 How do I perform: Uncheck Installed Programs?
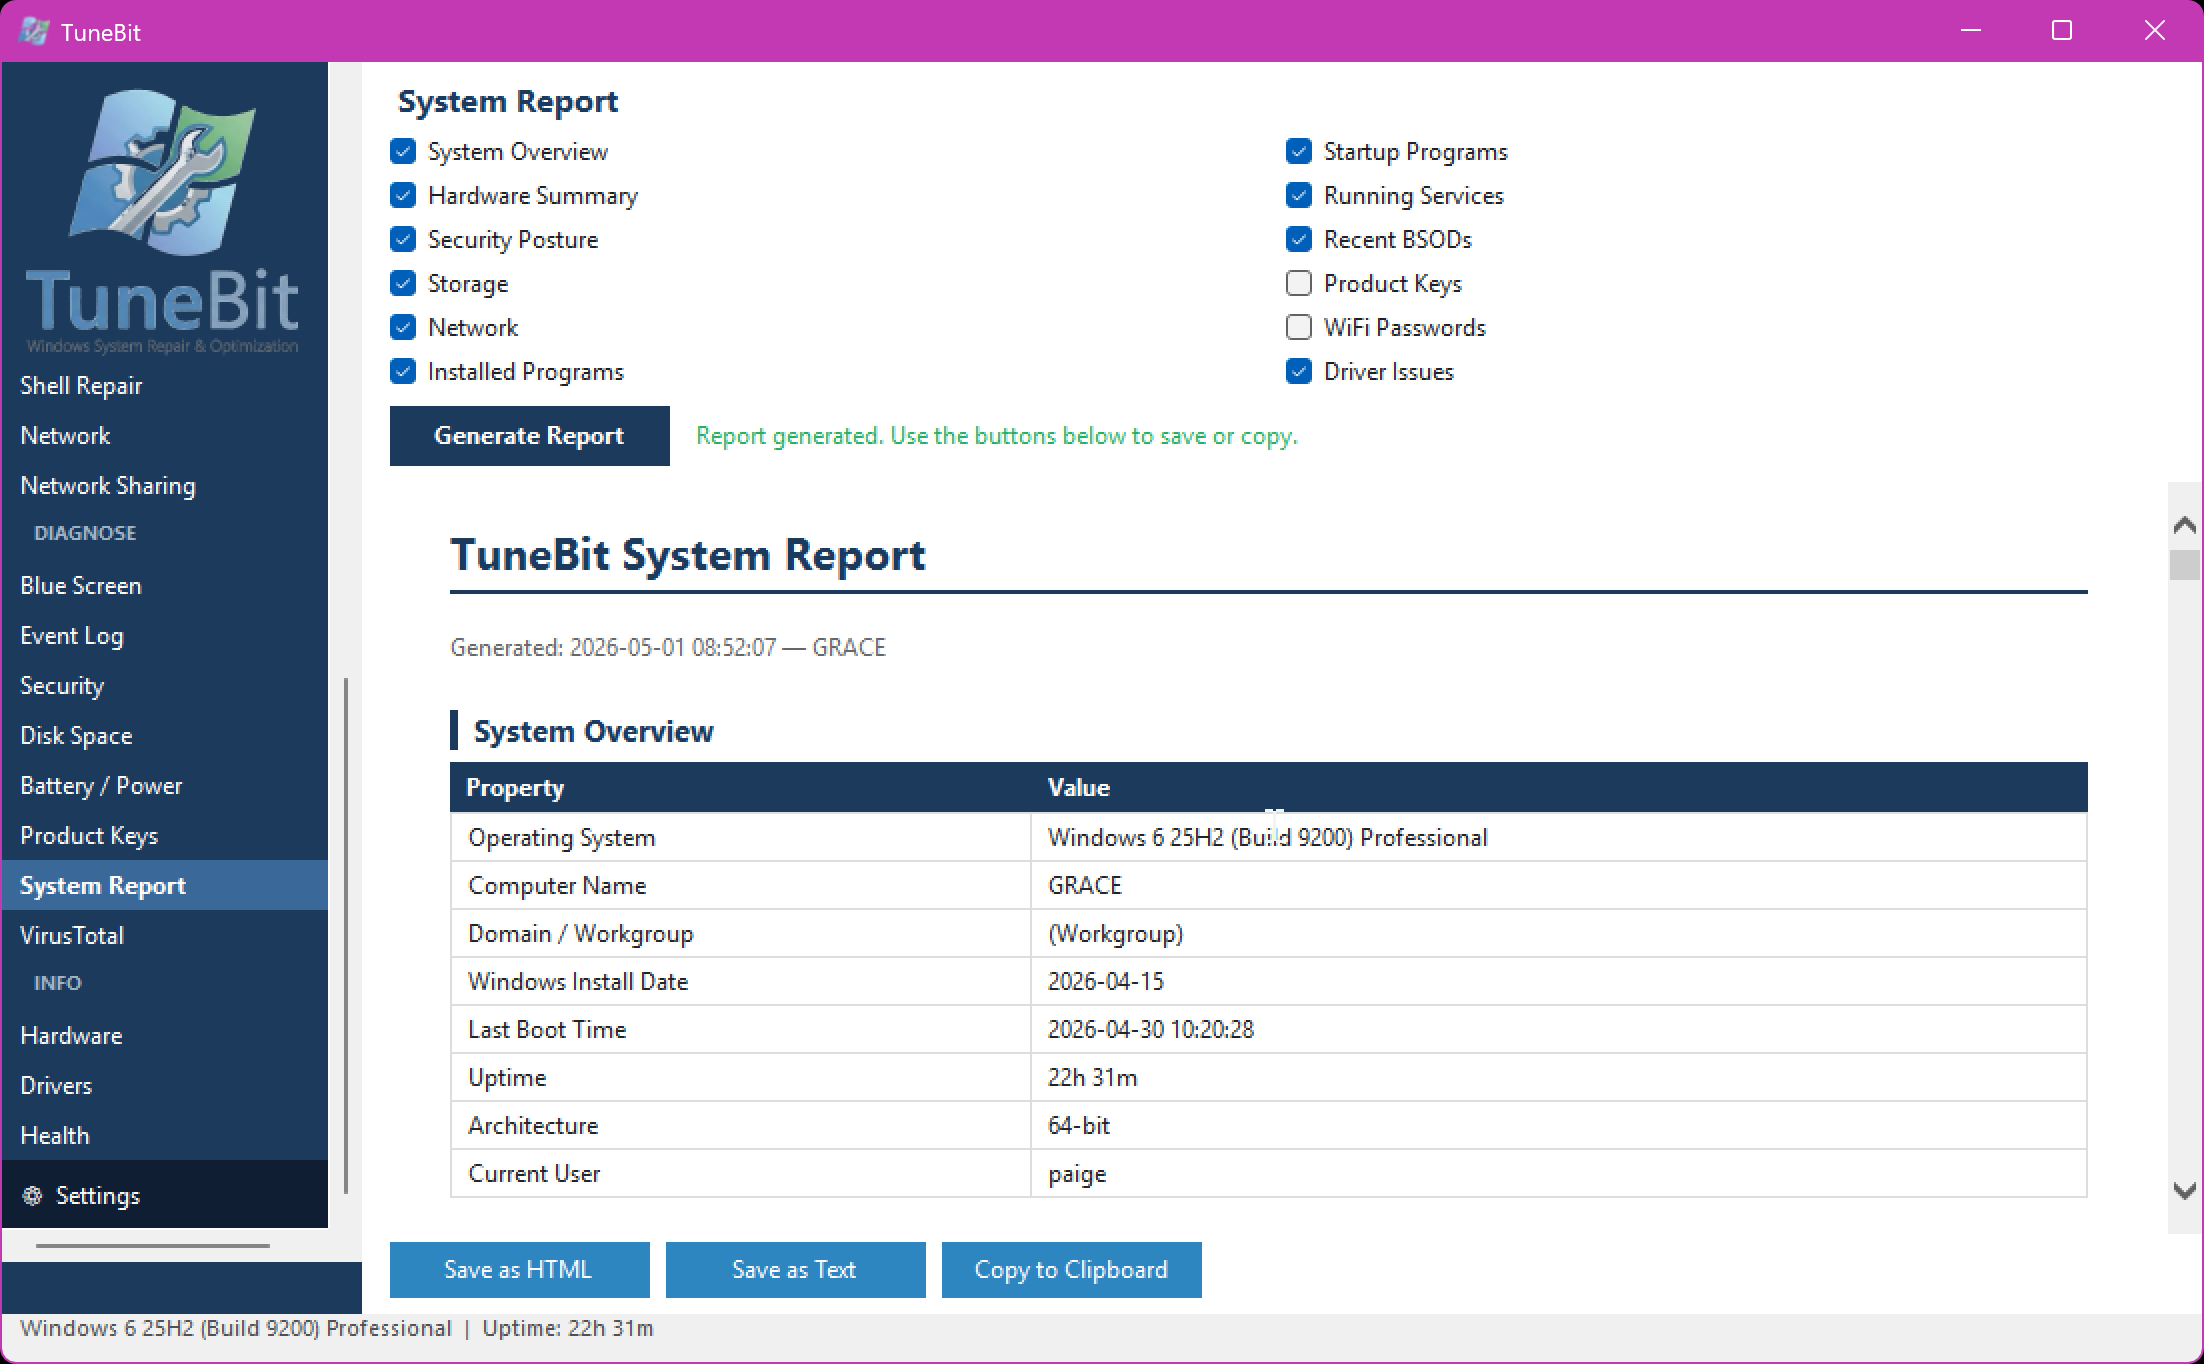[403, 371]
